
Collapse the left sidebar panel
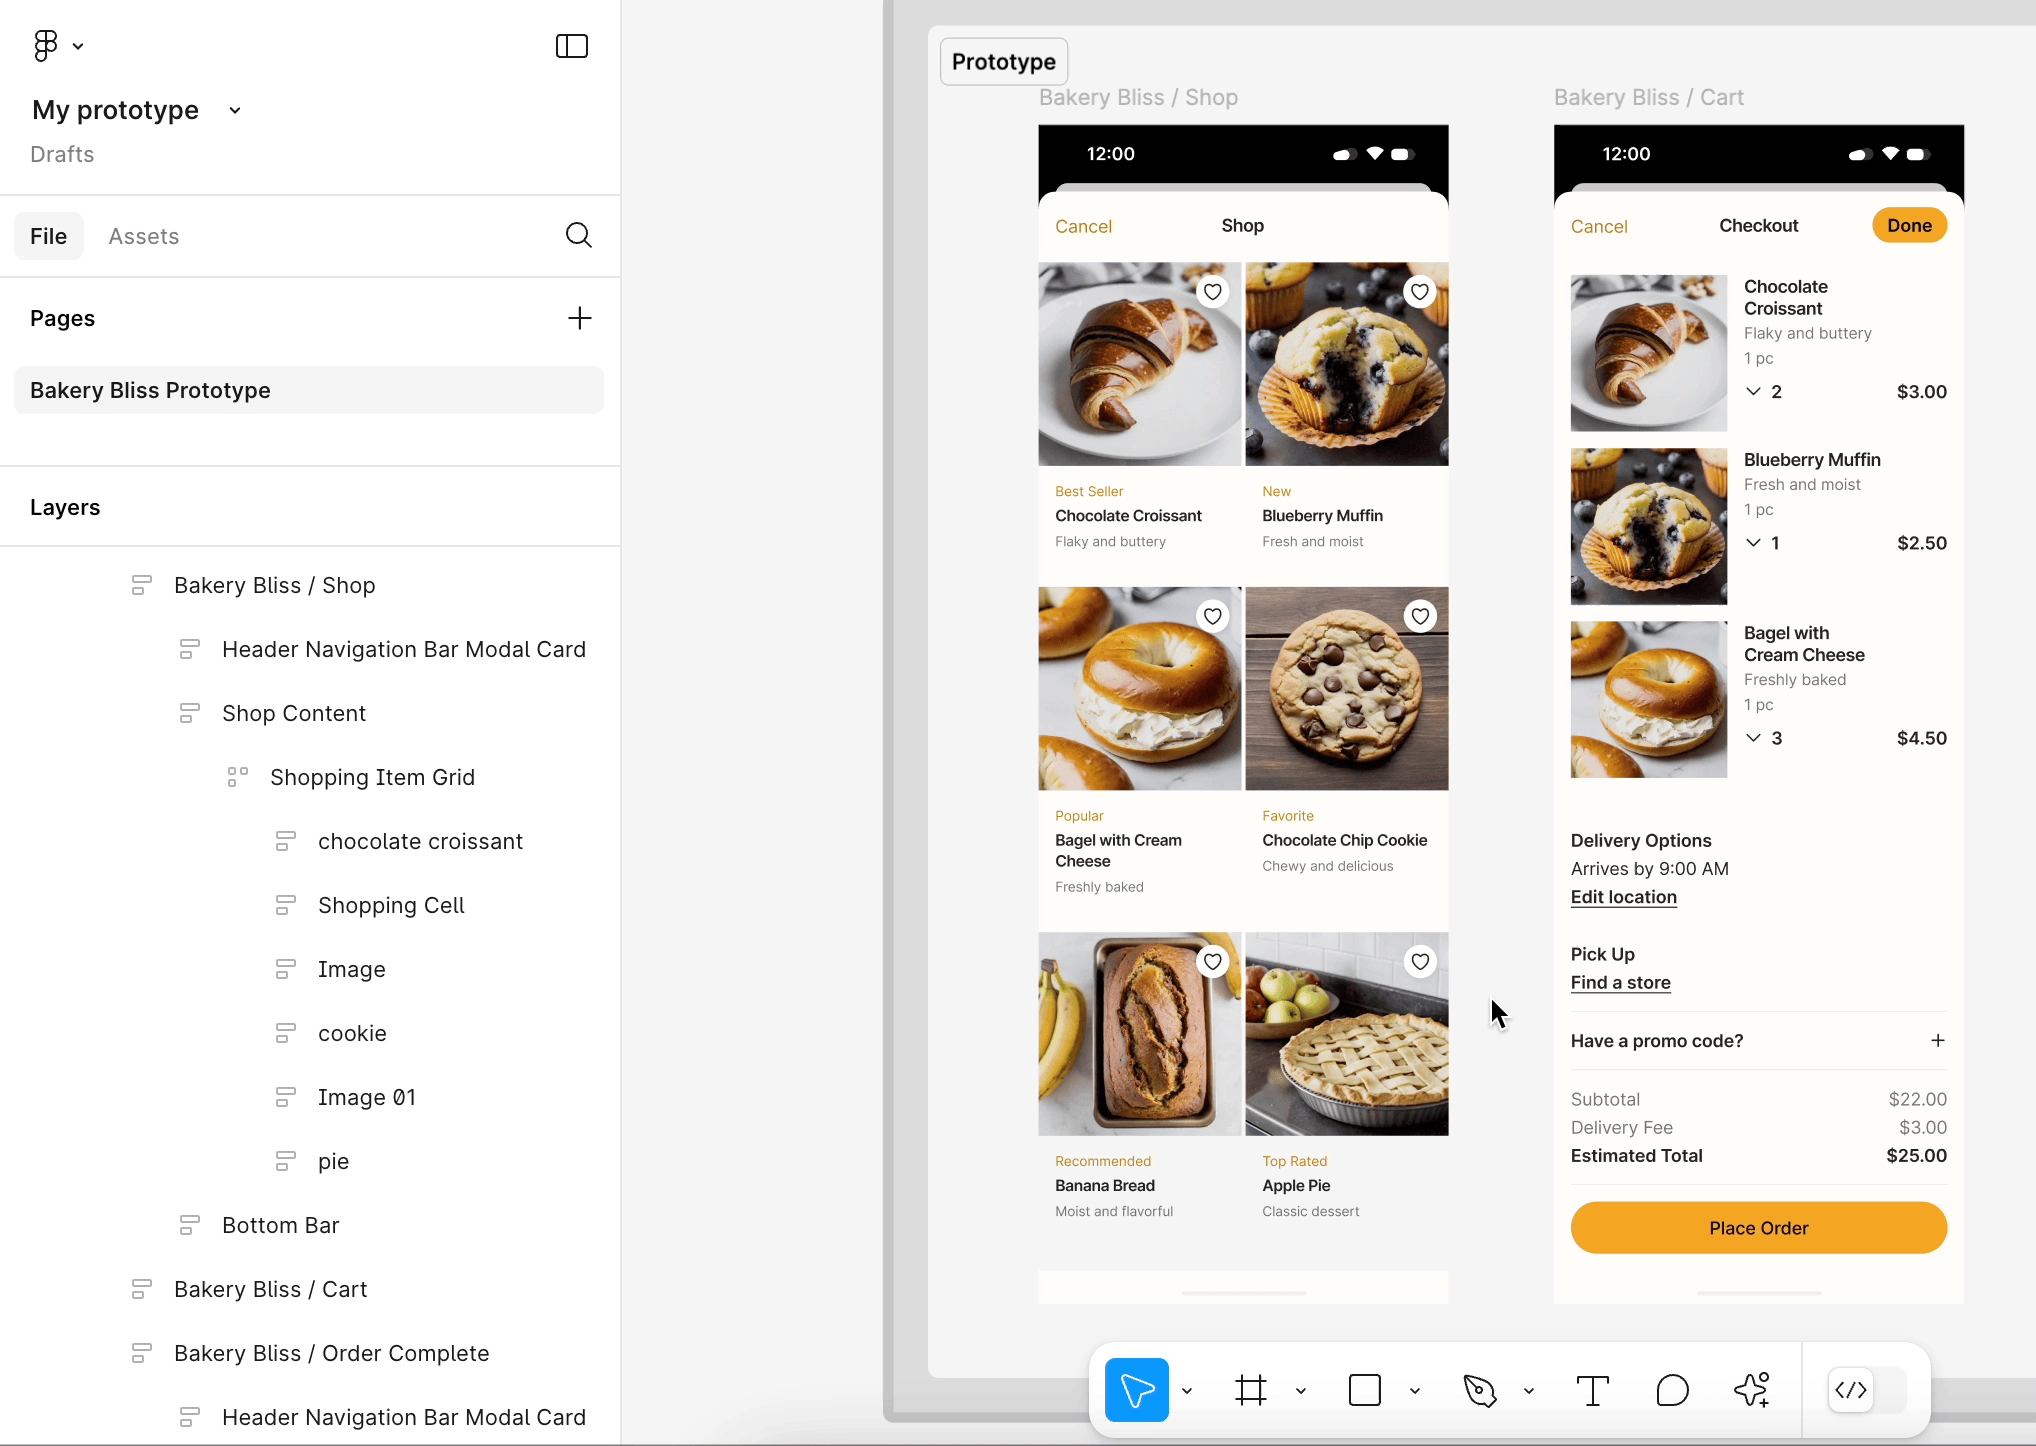tap(571, 46)
